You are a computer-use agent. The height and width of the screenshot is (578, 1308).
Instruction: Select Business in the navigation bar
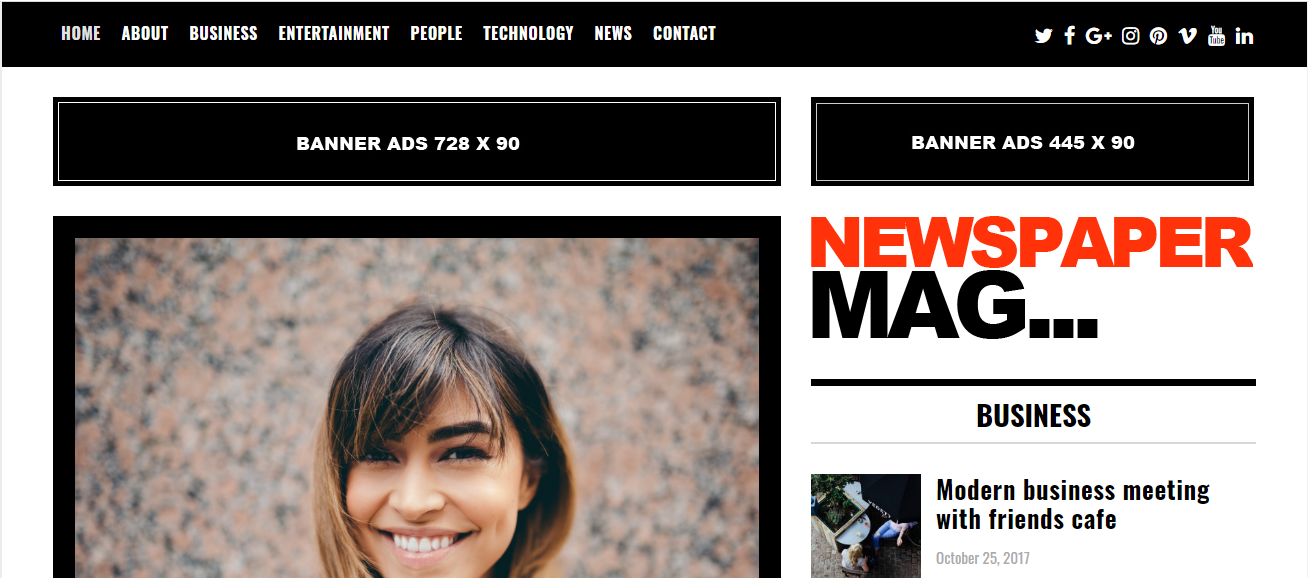[223, 33]
